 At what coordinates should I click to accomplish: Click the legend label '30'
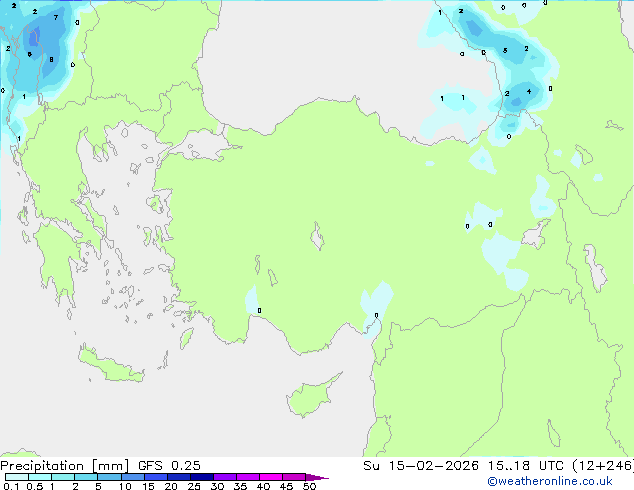pos(217,486)
